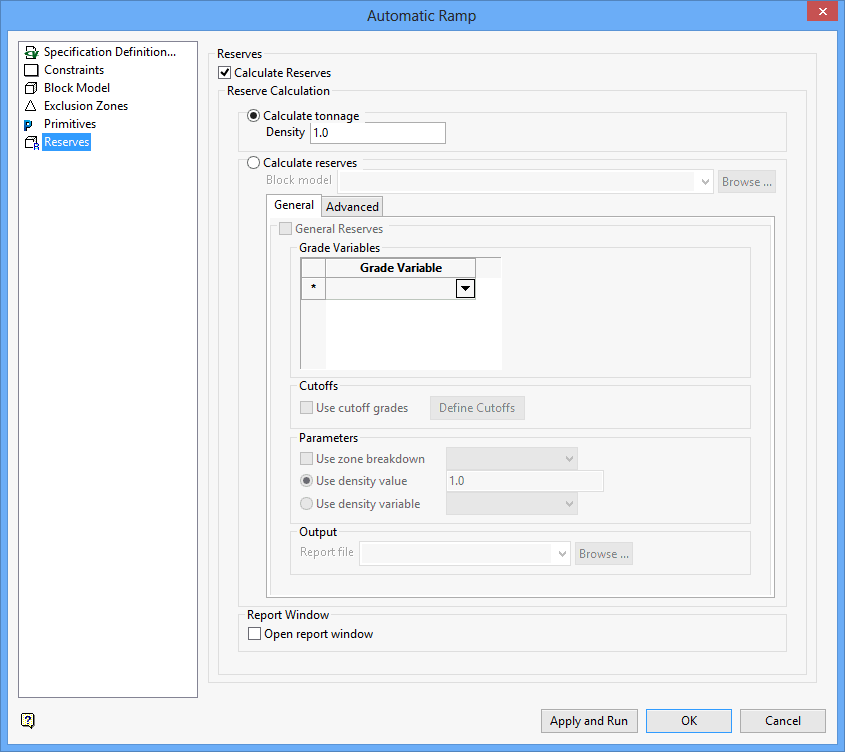The height and width of the screenshot is (752, 845).
Task: Click the Specification Definition icon in sidebar
Action: click(32, 52)
